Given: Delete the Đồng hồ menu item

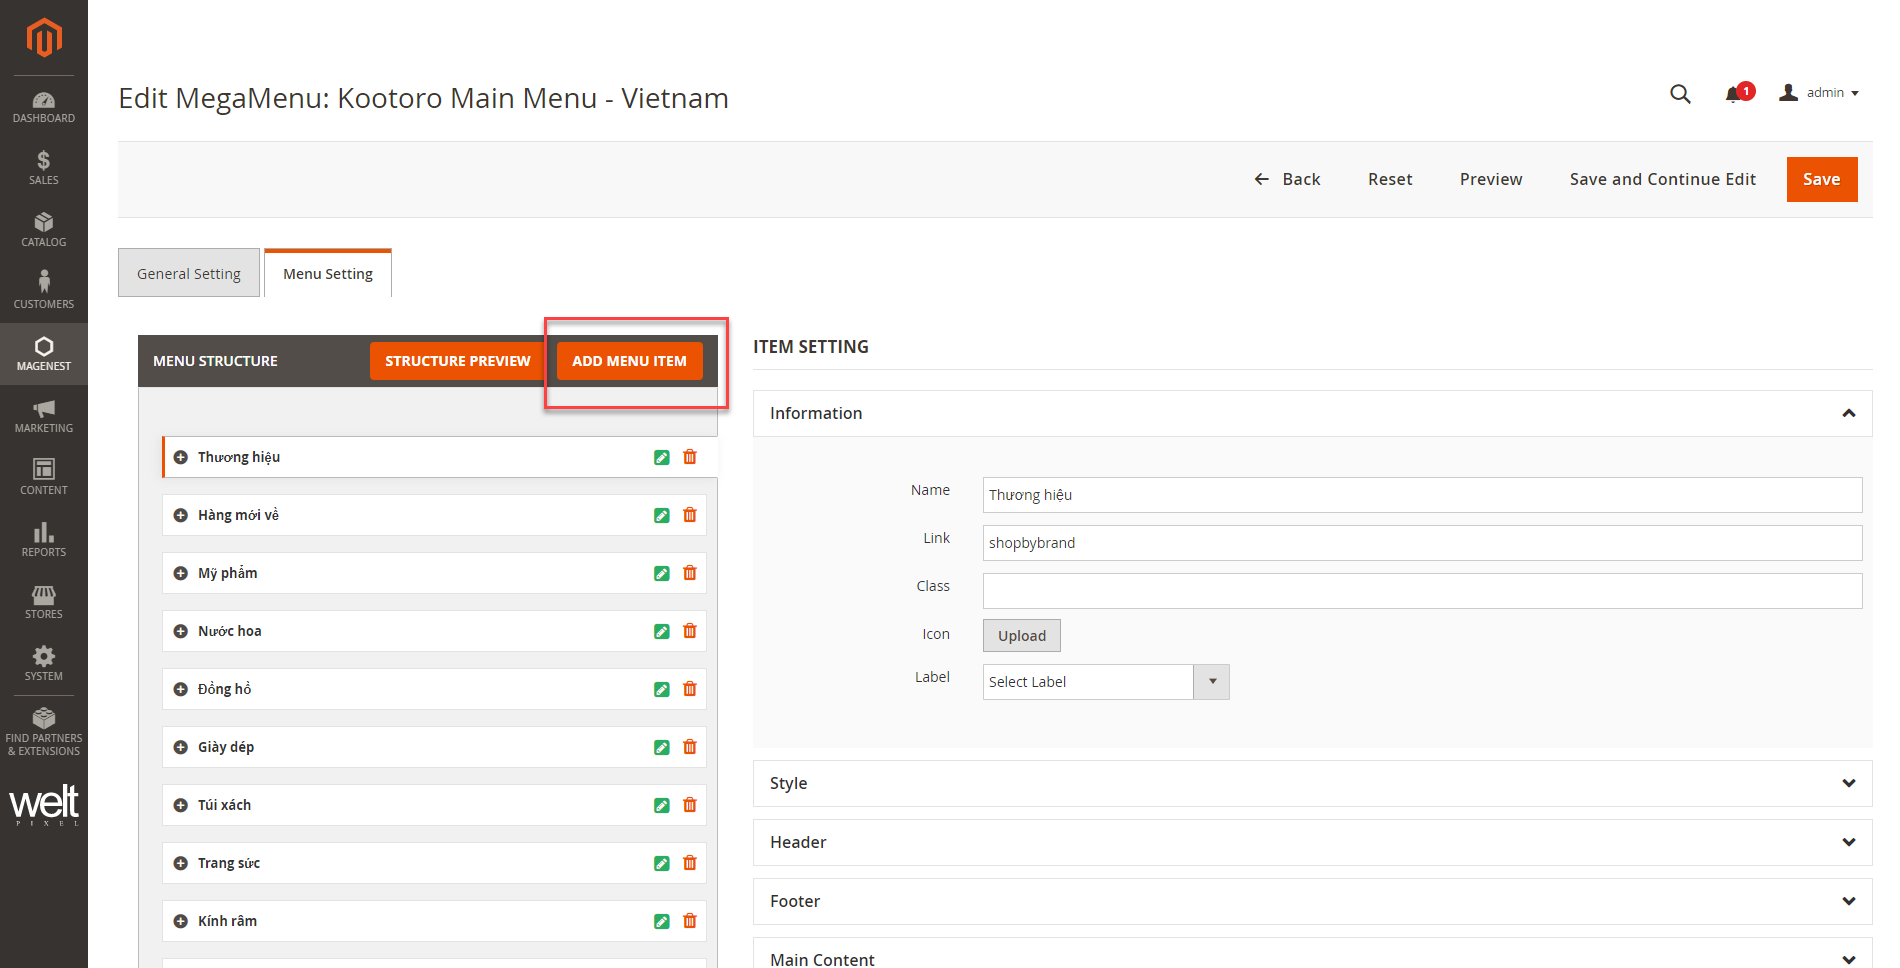Looking at the screenshot, I should pos(690,689).
